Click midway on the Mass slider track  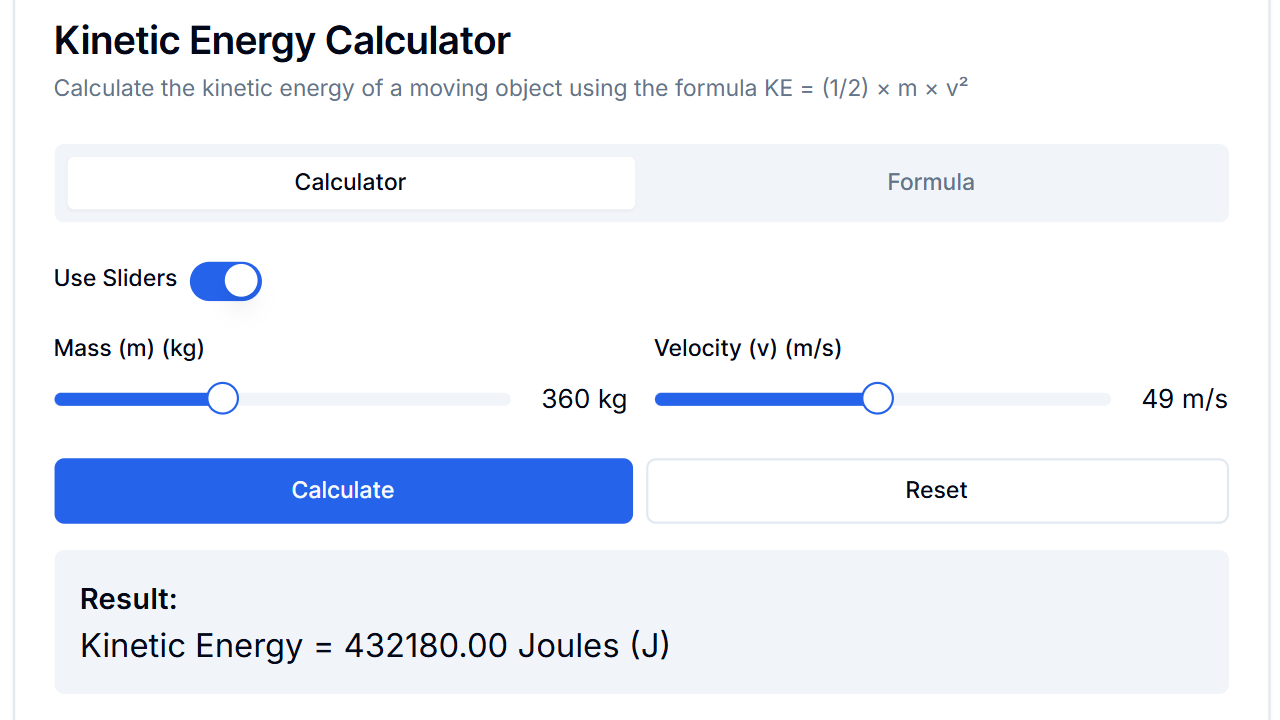pos(282,398)
